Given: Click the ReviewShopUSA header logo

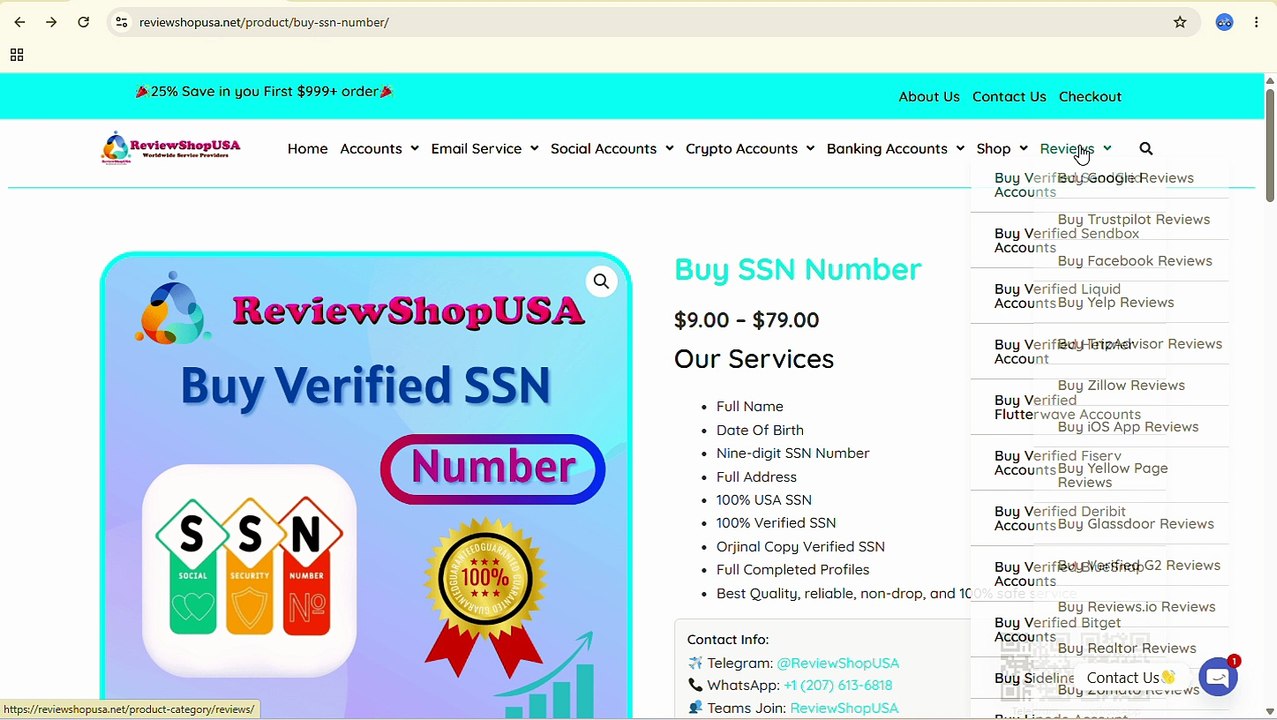Looking at the screenshot, I should pyautogui.click(x=171, y=147).
